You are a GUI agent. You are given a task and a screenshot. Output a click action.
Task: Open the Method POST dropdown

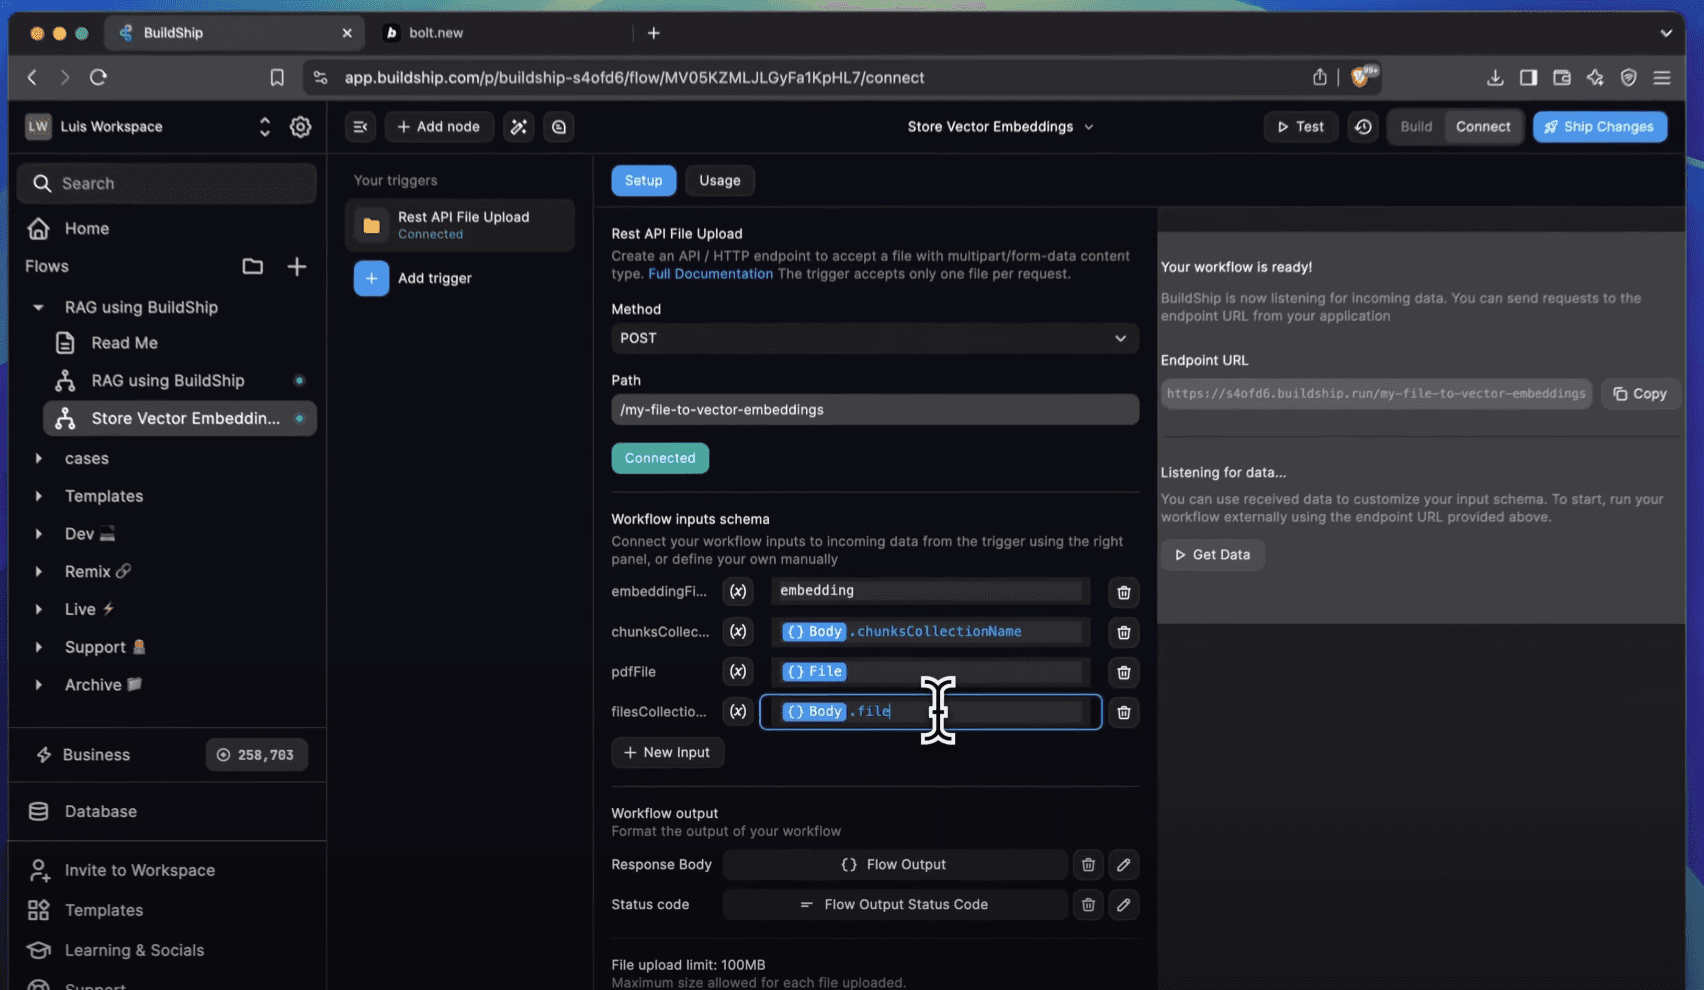[x=875, y=338]
